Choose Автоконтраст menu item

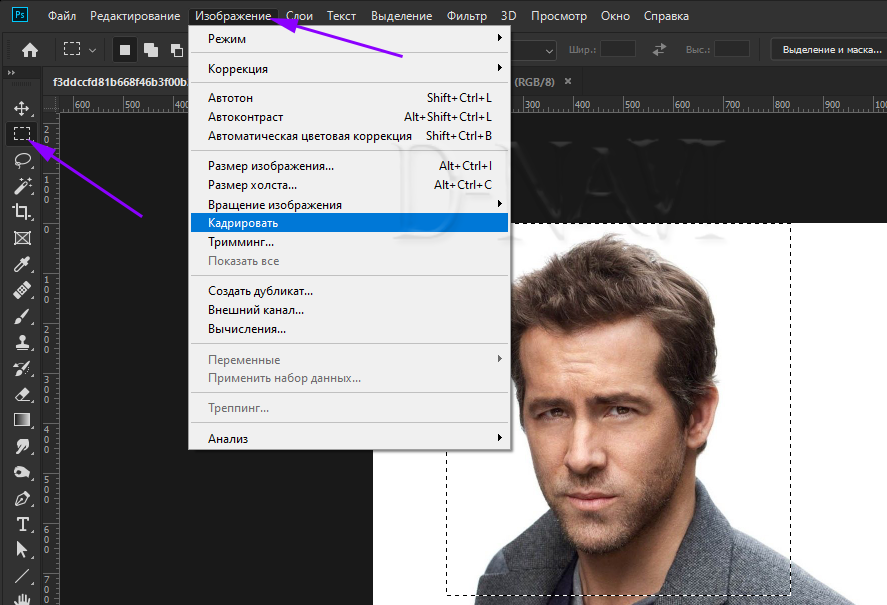pos(350,117)
